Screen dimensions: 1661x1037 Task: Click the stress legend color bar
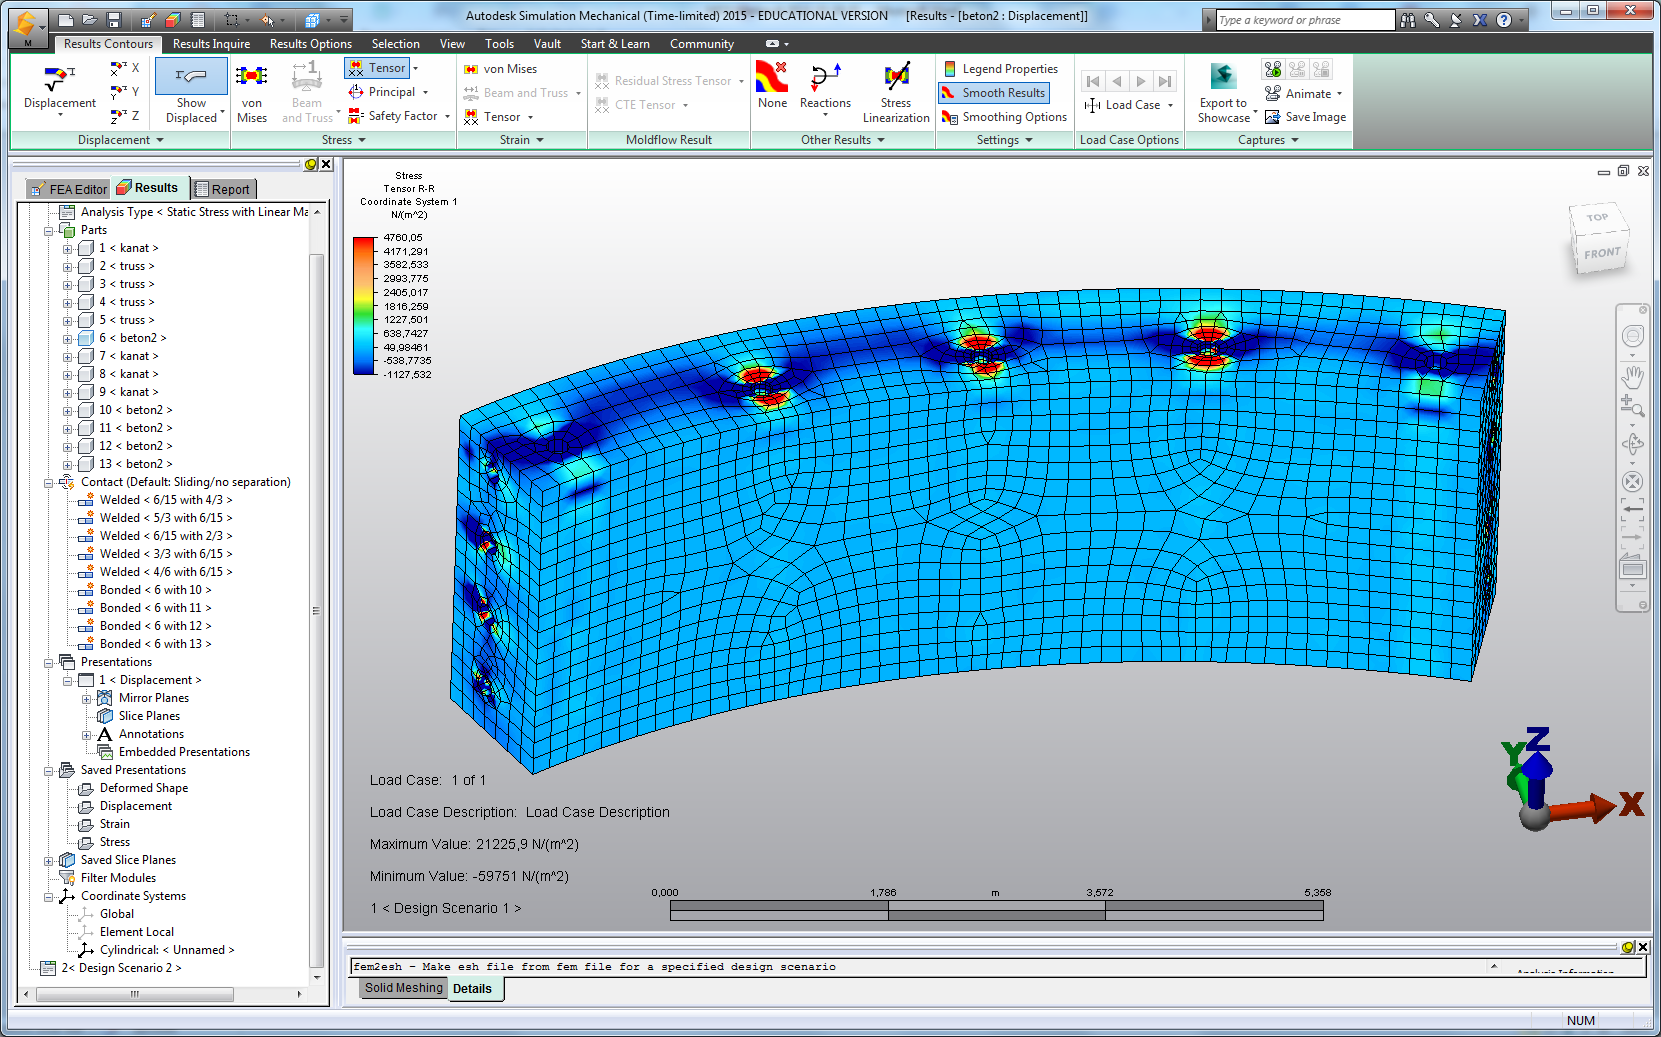point(363,305)
